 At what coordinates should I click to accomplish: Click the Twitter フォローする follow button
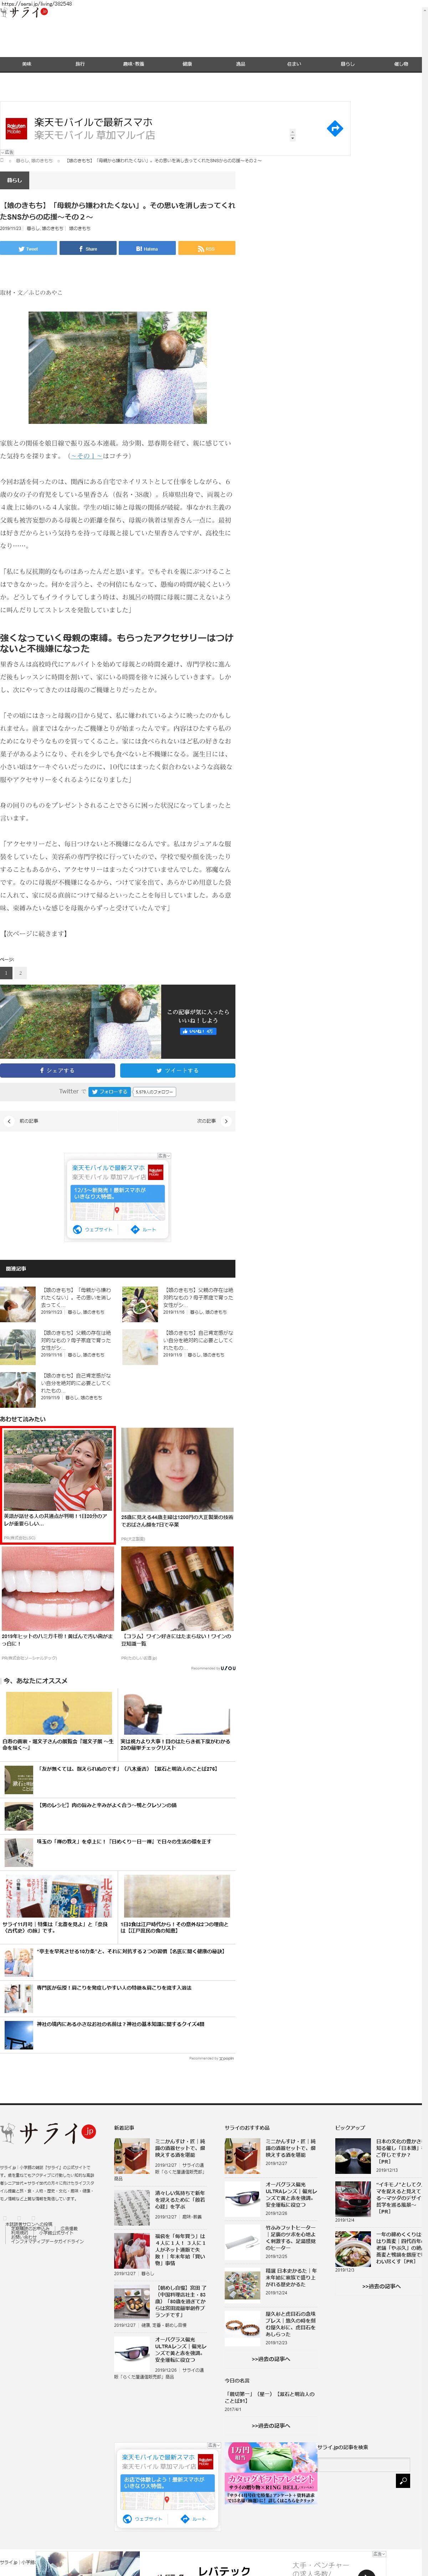pos(109,1092)
